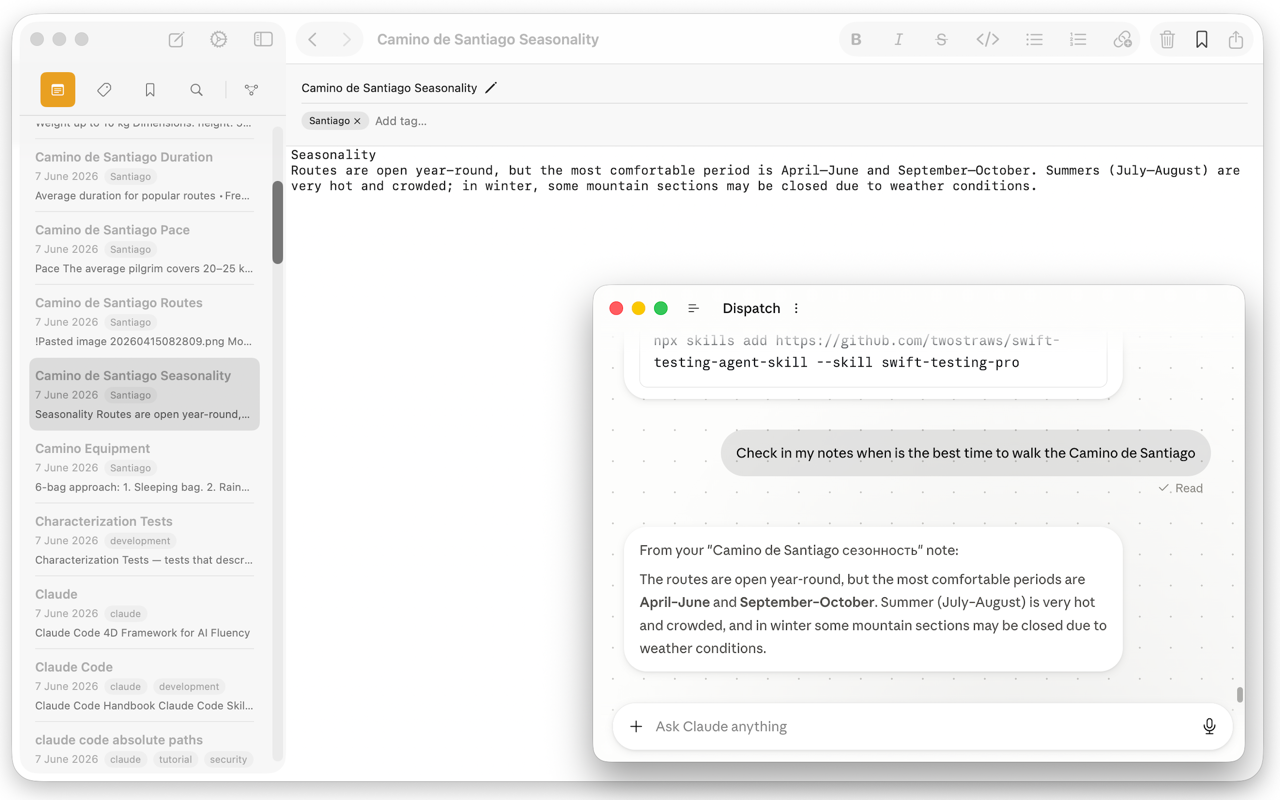This screenshot has height=800, width=1280.
Task: Click the Add tag input field
Action: coord(401,121)
